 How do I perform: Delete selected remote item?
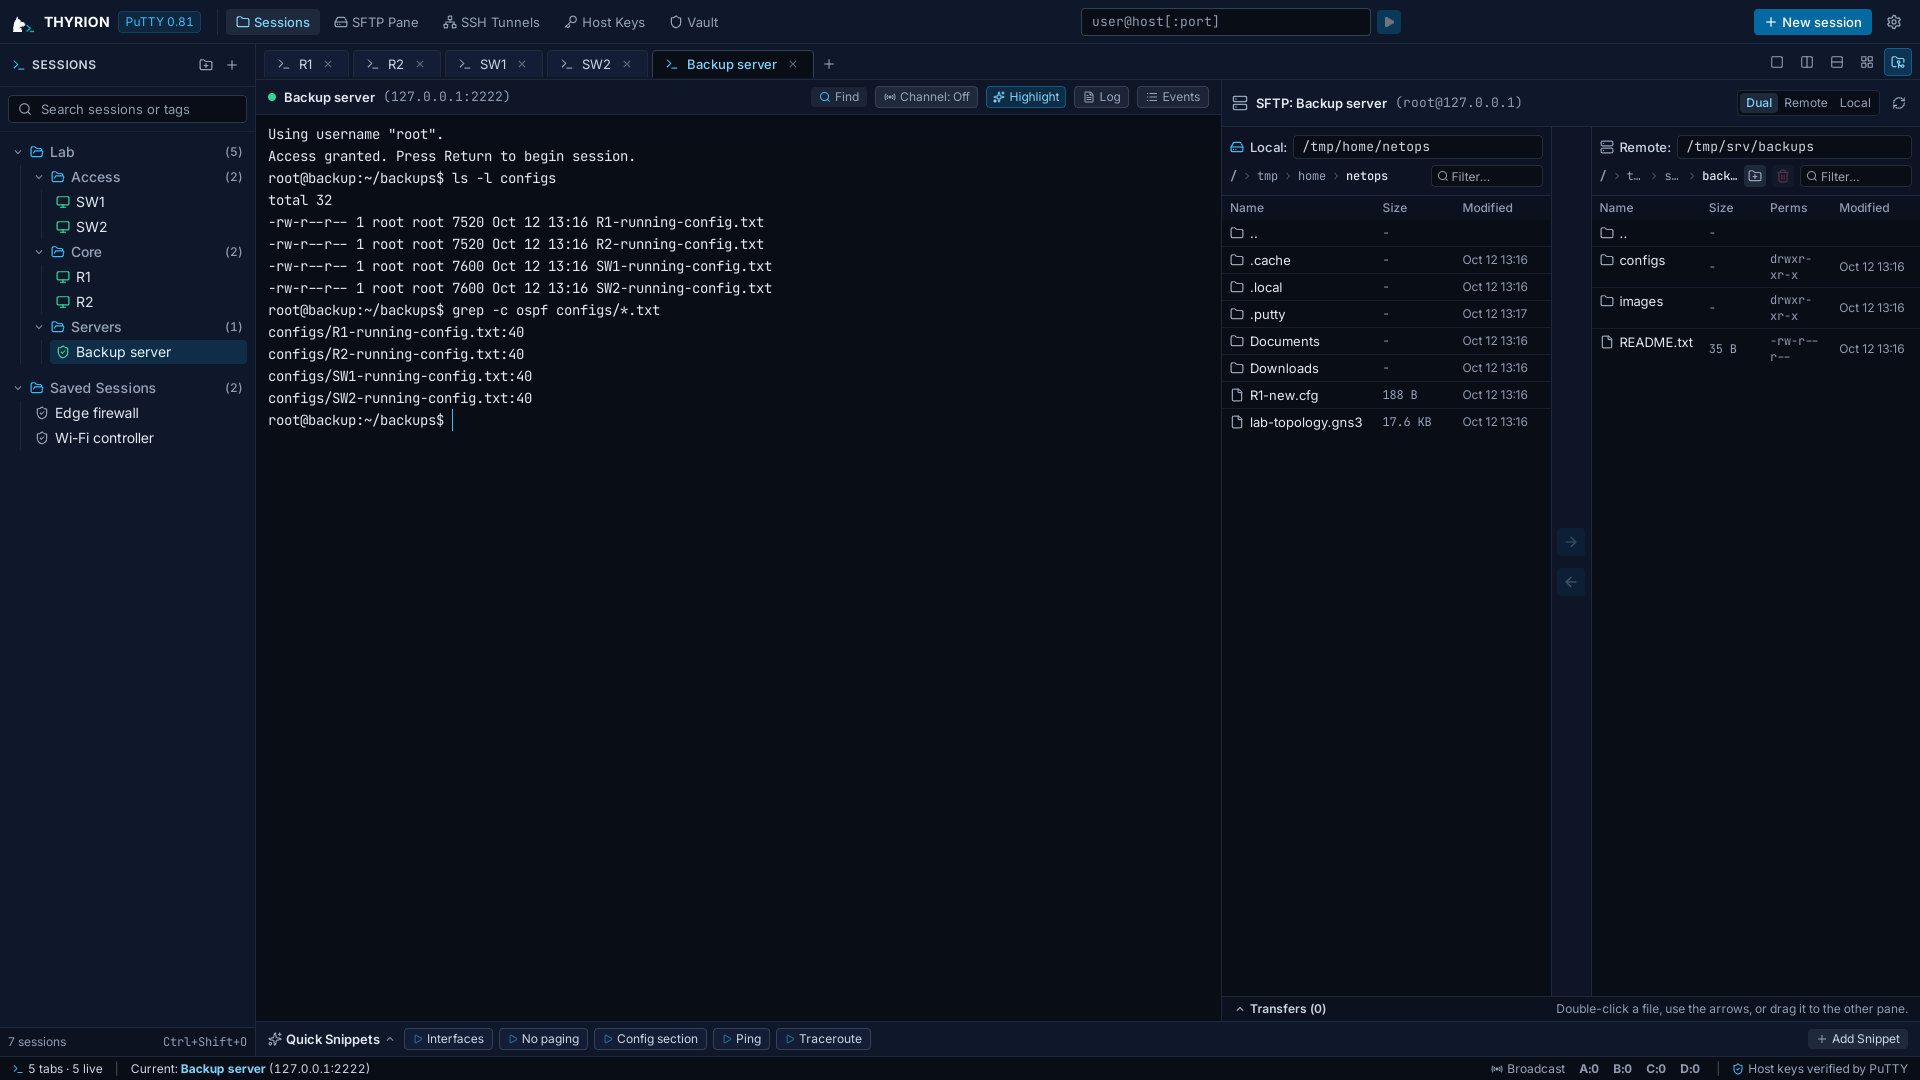pyautogui.click(x=1783, y=176)
